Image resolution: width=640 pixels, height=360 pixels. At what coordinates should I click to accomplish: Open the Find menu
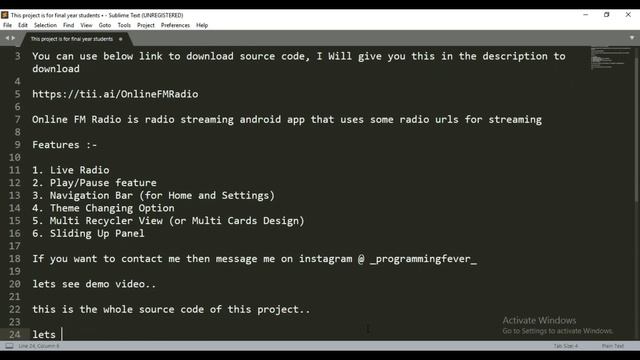click(x=69, y=25)
